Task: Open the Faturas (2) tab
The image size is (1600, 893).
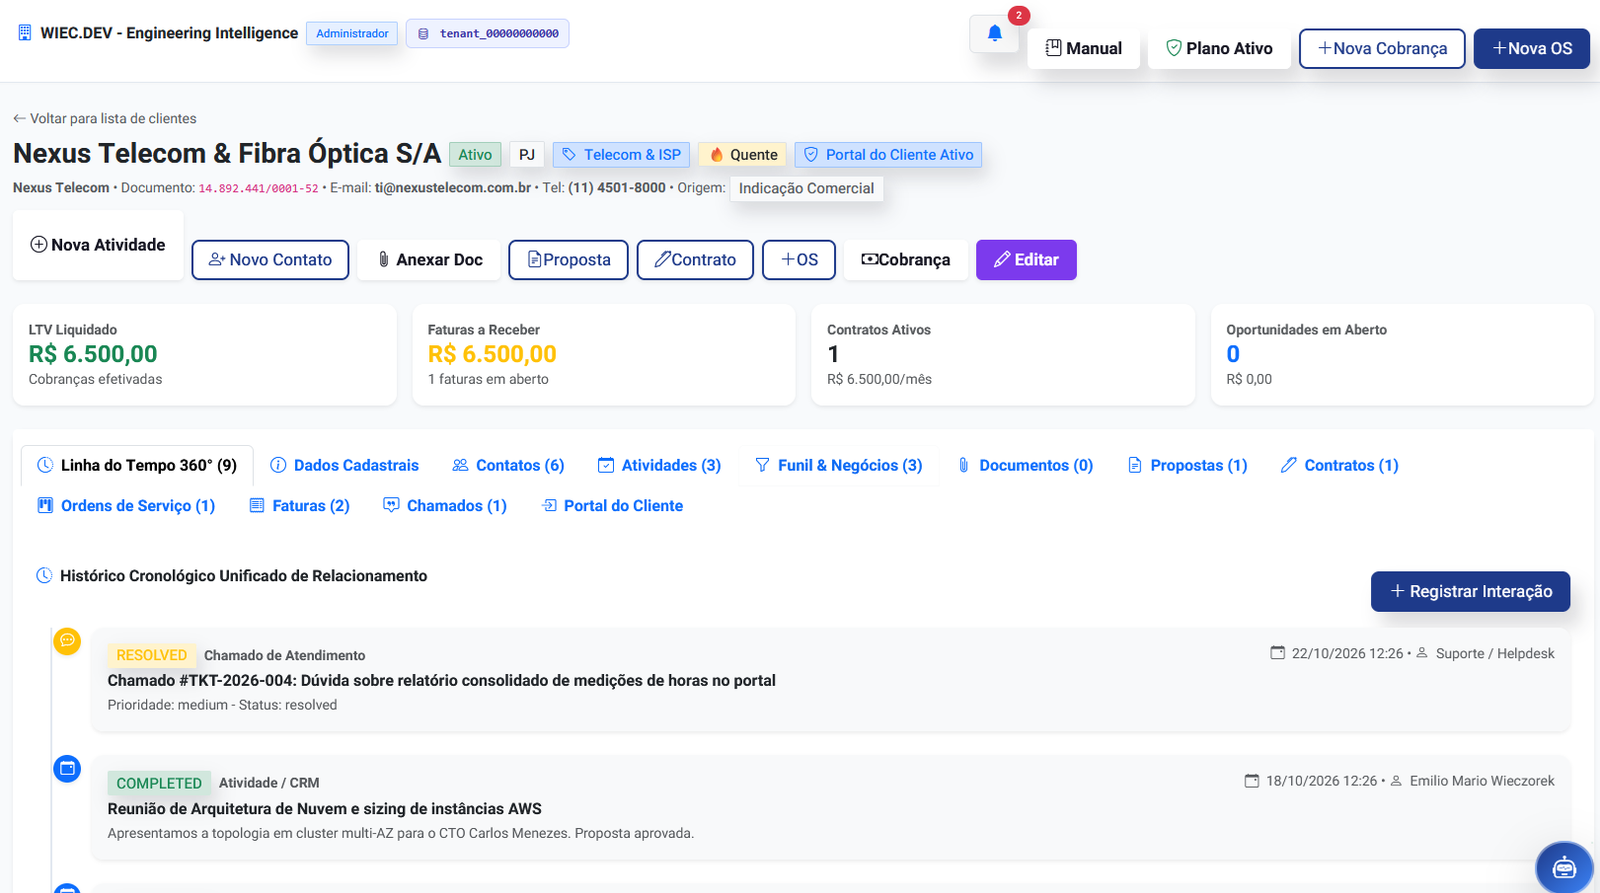Action: tap(299, 506)
